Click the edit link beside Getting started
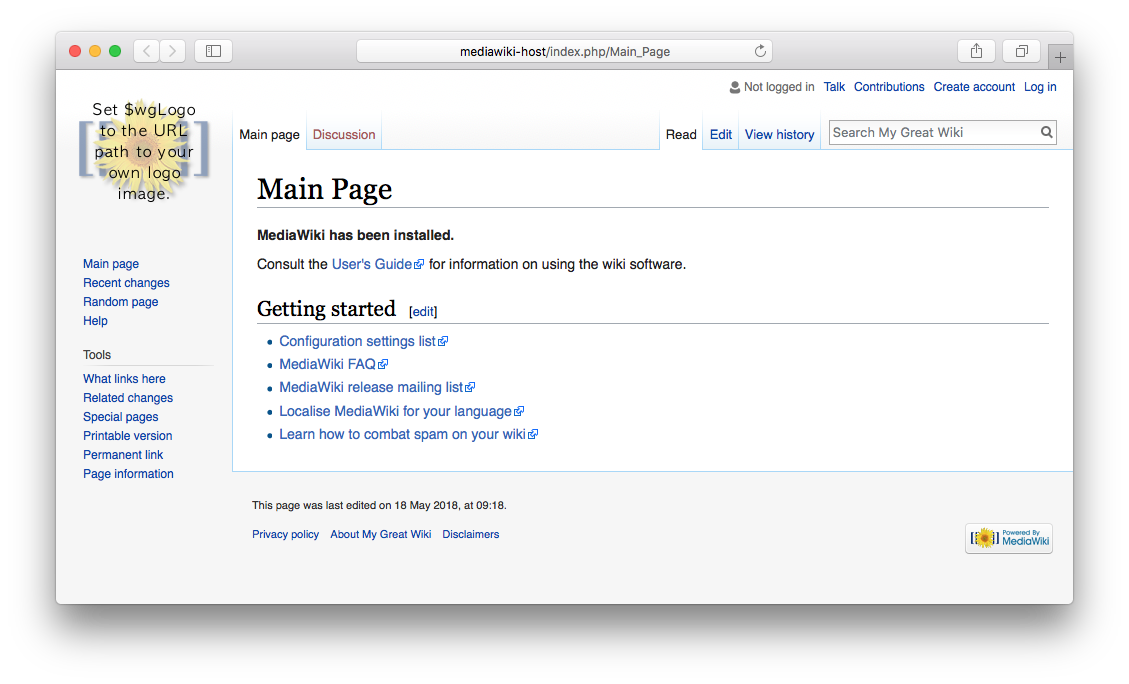Image resolution: width=1129 pixels, height=684 pixels. 422,311
